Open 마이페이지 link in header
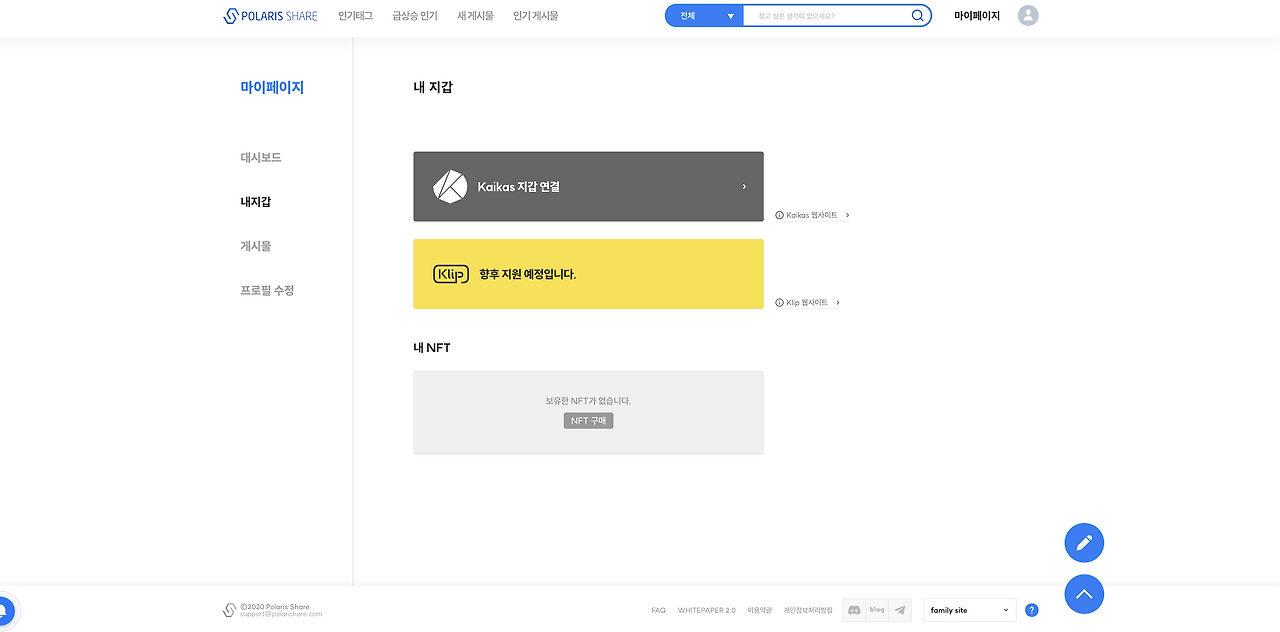The width and height of the screenshot is (1280, 632). pos(977,16)
